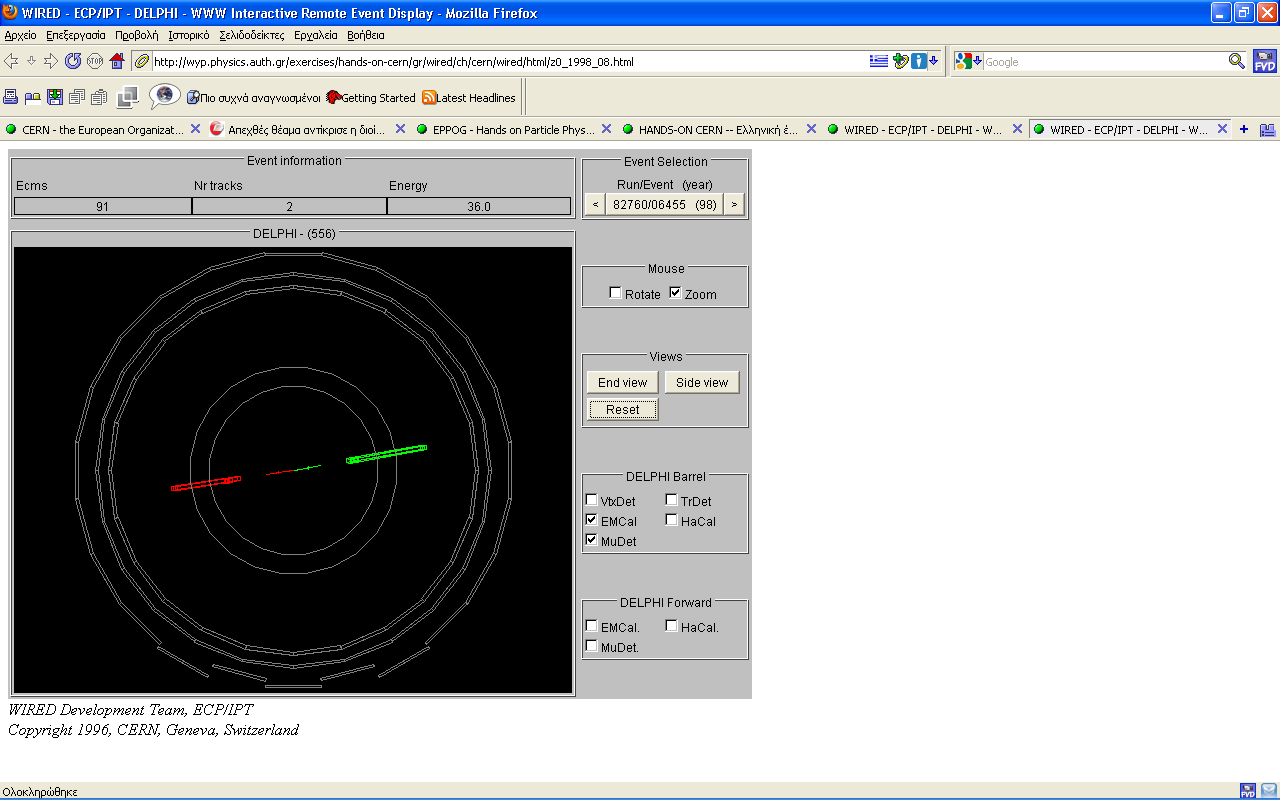Image resolution: width=1280 pixels, height=800 pixels.
Task: Click the red track in event display
Action: coord(207,484)
